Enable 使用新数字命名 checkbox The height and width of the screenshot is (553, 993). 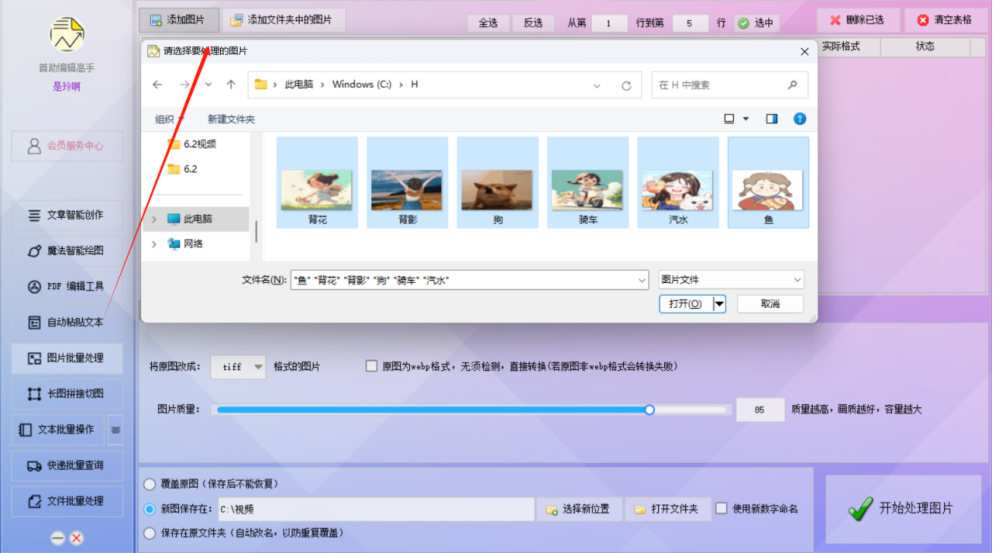pyautogui.click(x=721, y=508)
